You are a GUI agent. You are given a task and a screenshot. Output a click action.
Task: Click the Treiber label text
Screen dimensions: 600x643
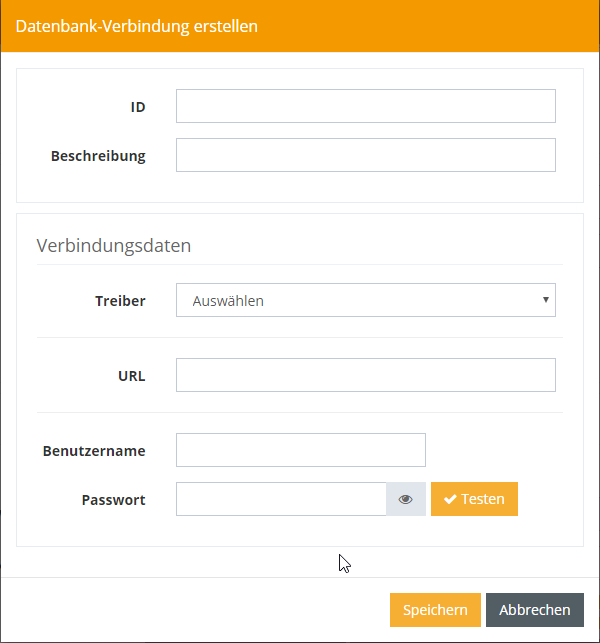pos(120,300)
